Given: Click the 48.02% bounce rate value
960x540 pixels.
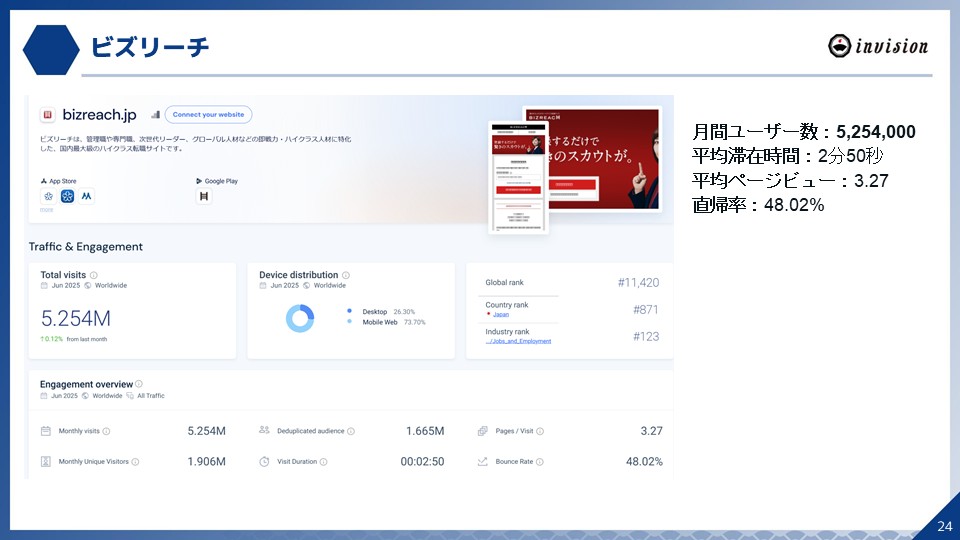Looking at the screenshot, I should tap(644, 462).
